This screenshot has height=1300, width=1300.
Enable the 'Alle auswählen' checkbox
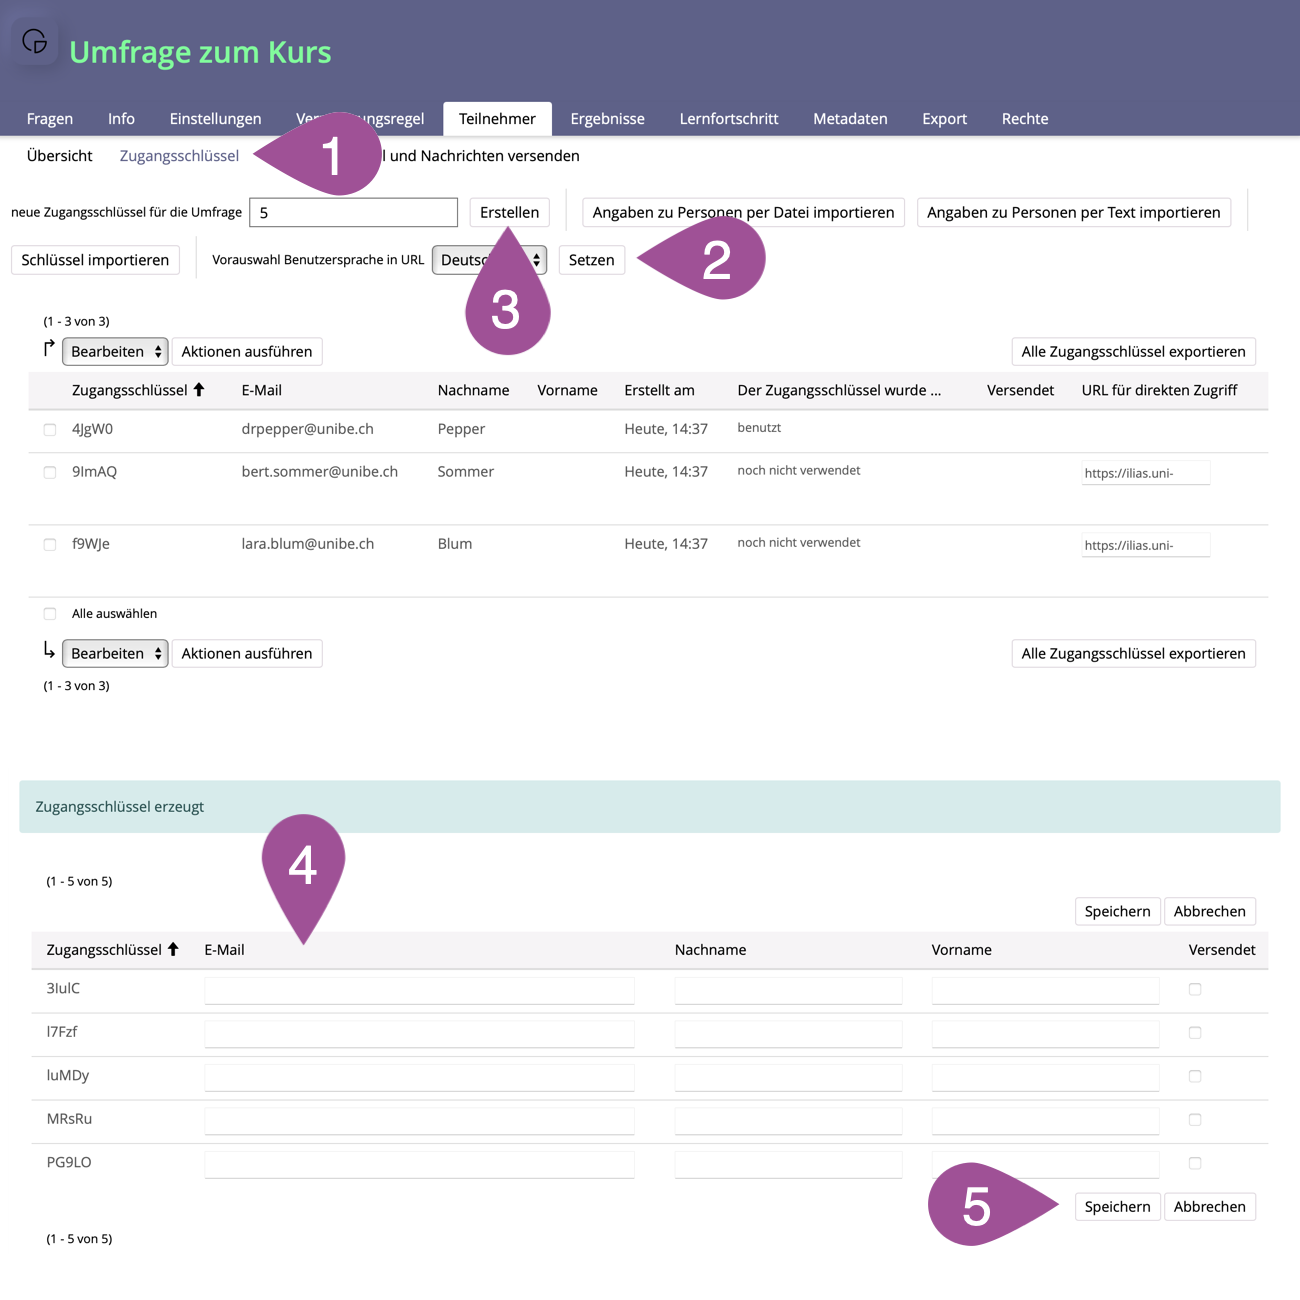50,614
